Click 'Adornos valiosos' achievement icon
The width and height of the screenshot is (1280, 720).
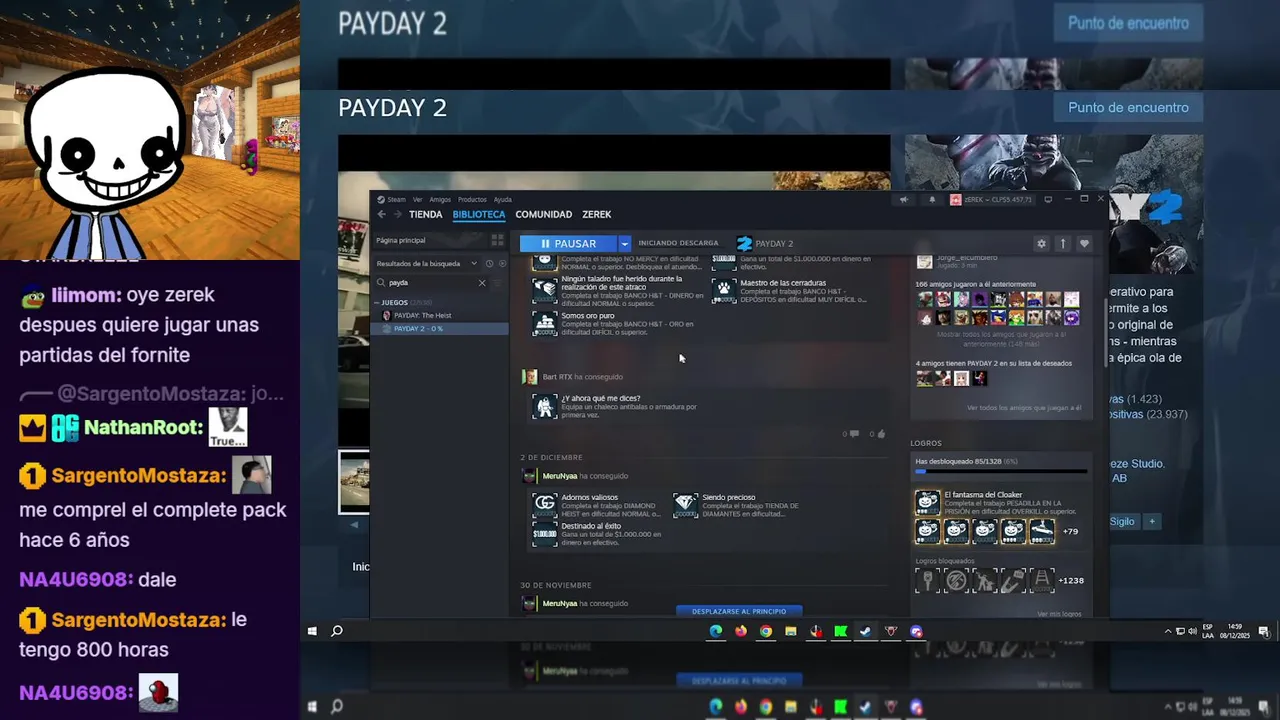pos(545,504)
